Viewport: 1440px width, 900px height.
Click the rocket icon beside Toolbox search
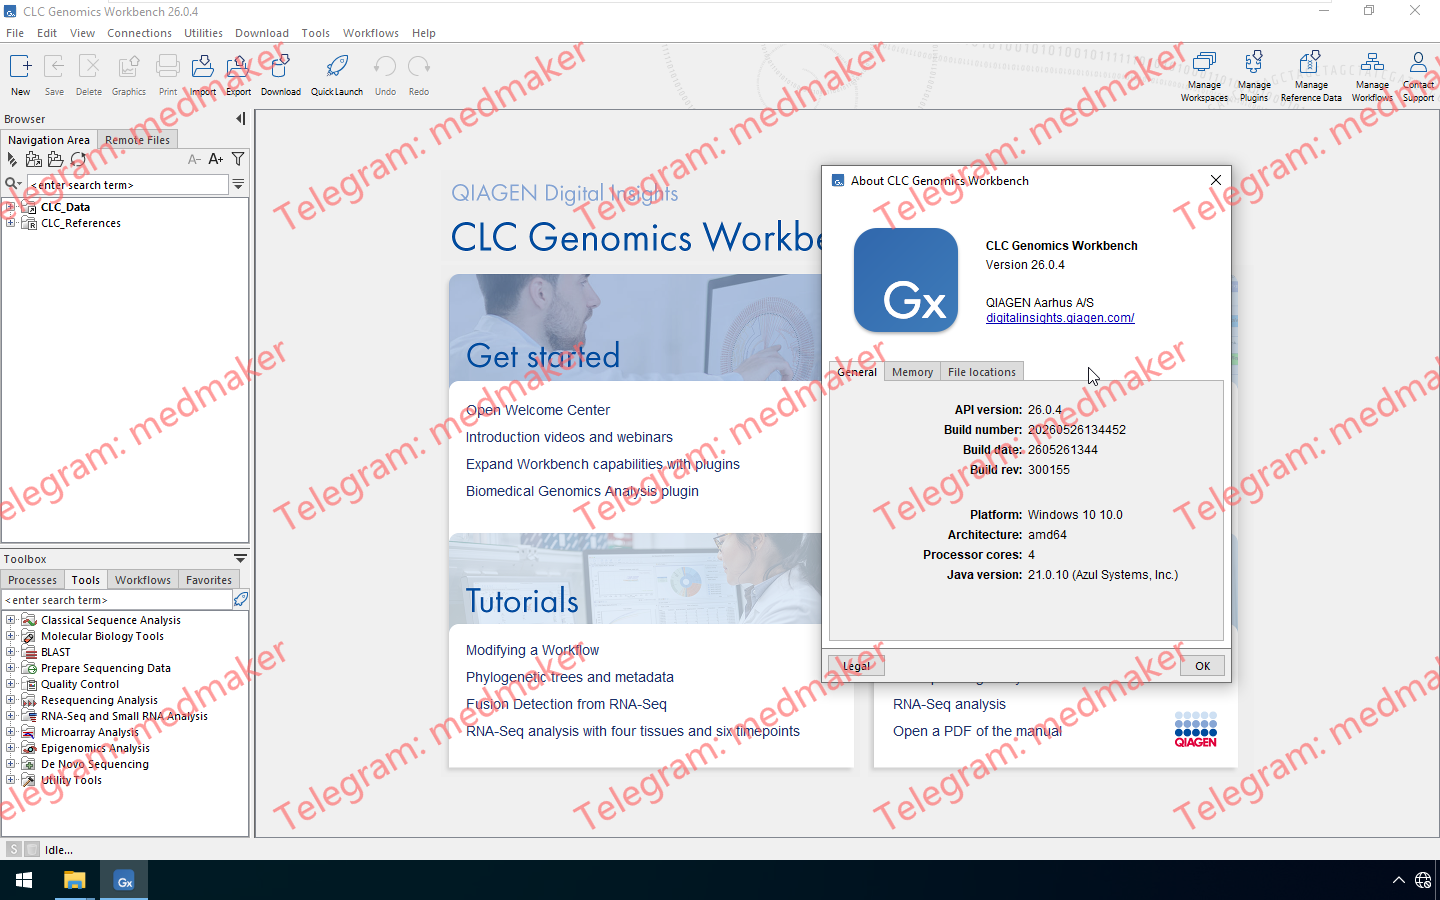[240, 599]
